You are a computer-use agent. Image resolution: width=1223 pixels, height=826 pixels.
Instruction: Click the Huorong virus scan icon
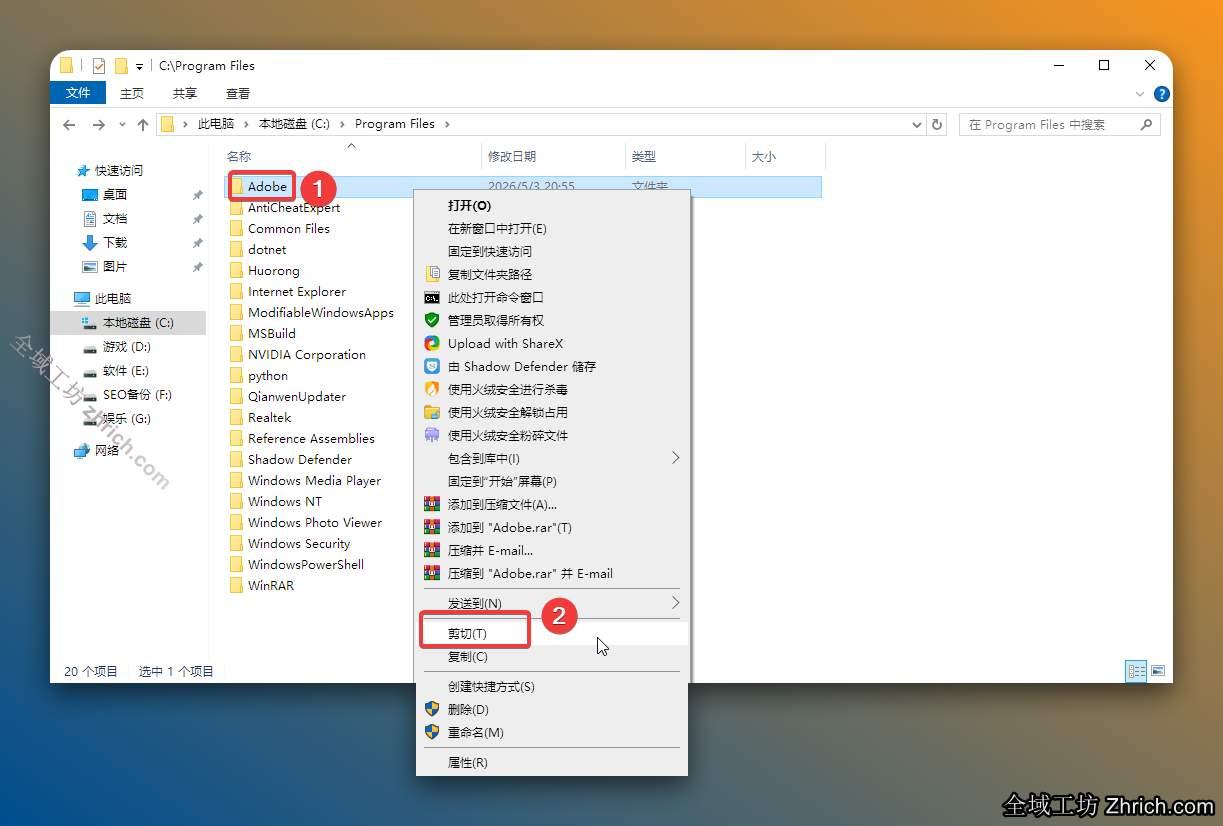[432, 389]
